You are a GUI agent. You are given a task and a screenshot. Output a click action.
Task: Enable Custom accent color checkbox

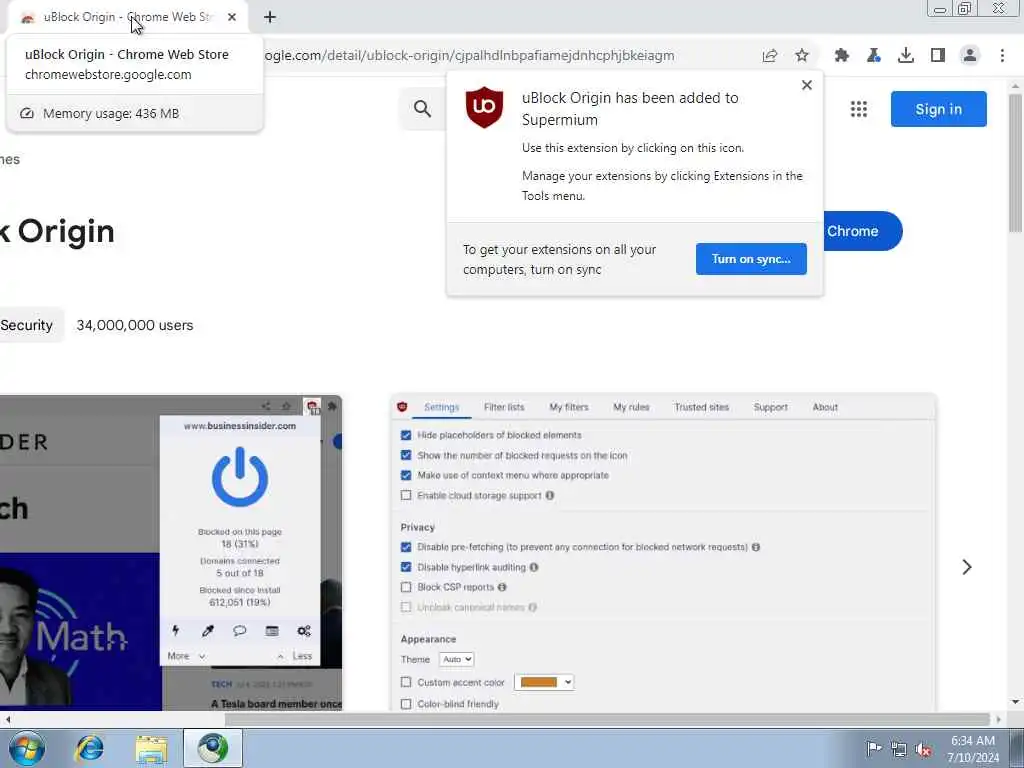tap(406, 682)
